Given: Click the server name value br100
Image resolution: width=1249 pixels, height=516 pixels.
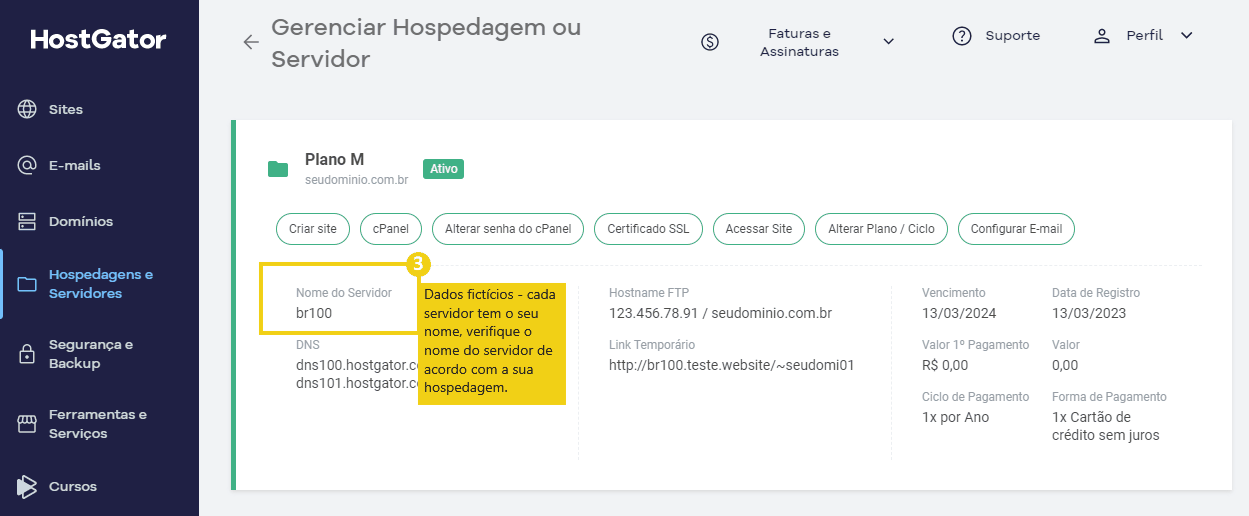Looking at the screenshot, I should (x=314, y=313).
